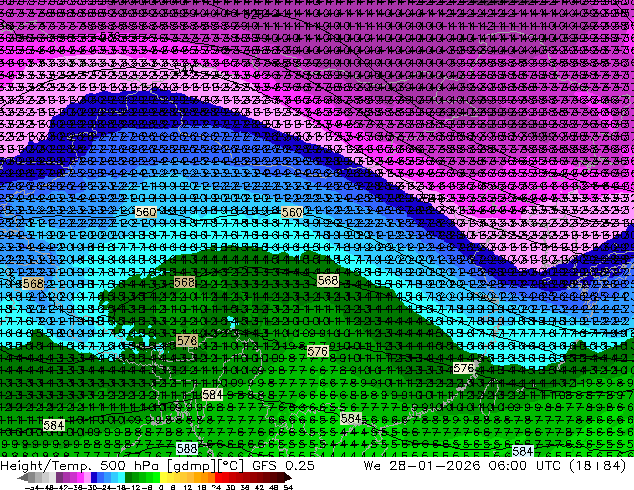This screenshot has height=490, width=634.
Task: Click the 588 contour height label
Action: point(187,448)
